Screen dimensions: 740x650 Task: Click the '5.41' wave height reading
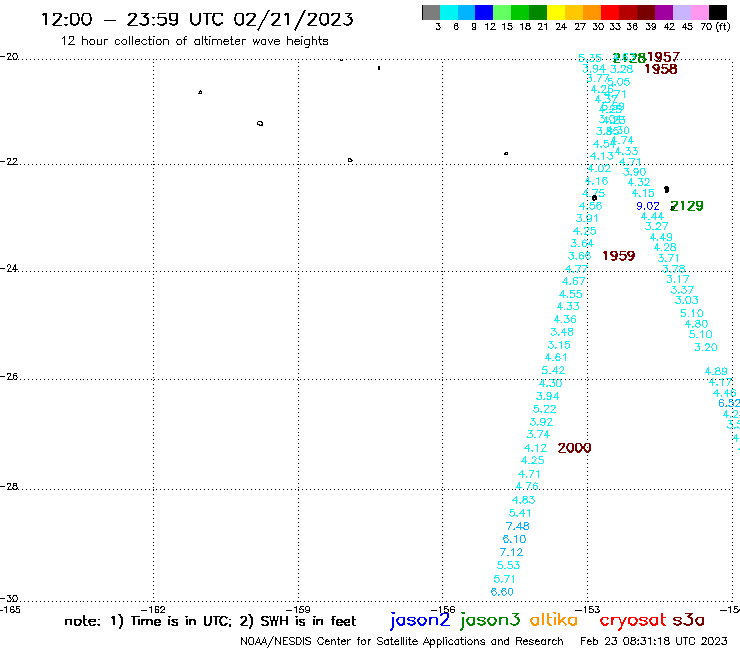(x=520, y=513)
